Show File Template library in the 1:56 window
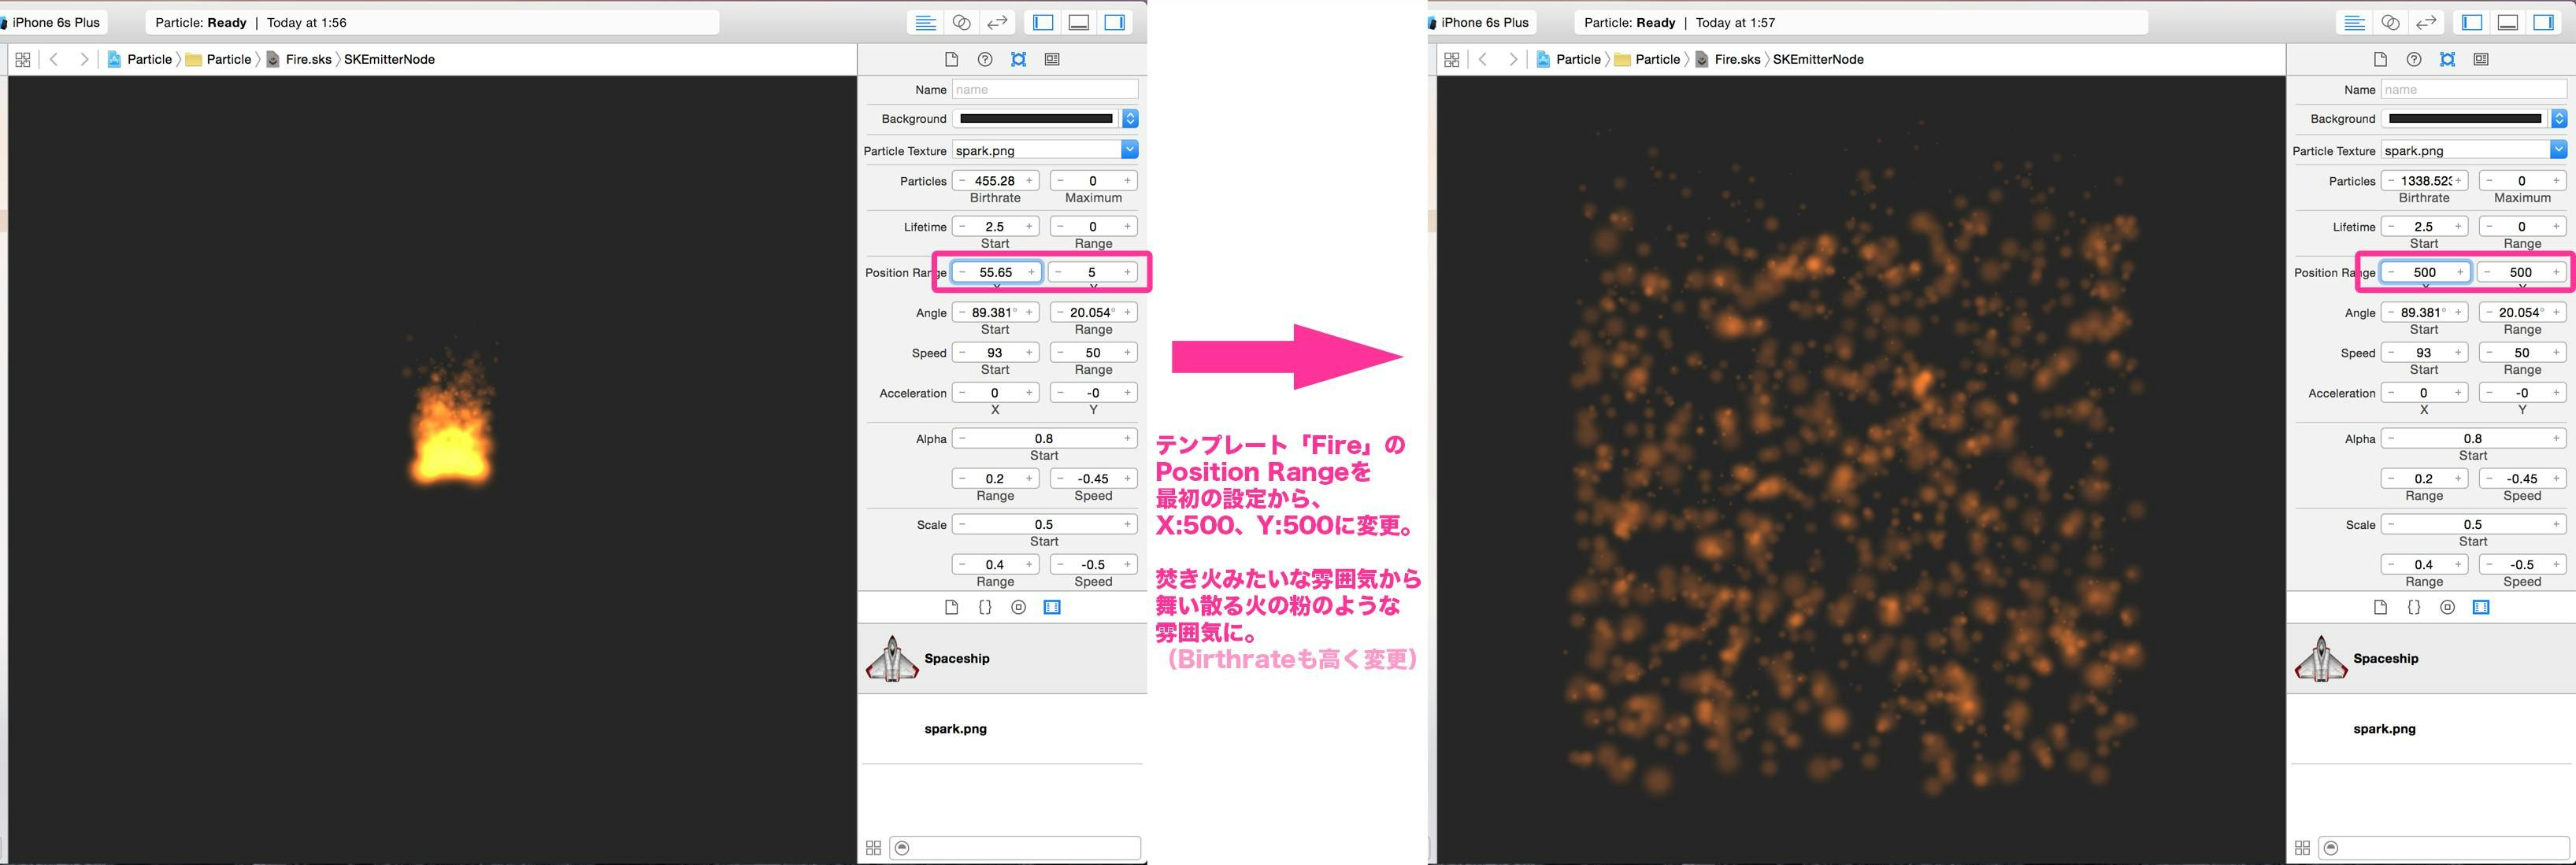The width and height of the screenshot is (2576, 865). [x=951, y=607]
